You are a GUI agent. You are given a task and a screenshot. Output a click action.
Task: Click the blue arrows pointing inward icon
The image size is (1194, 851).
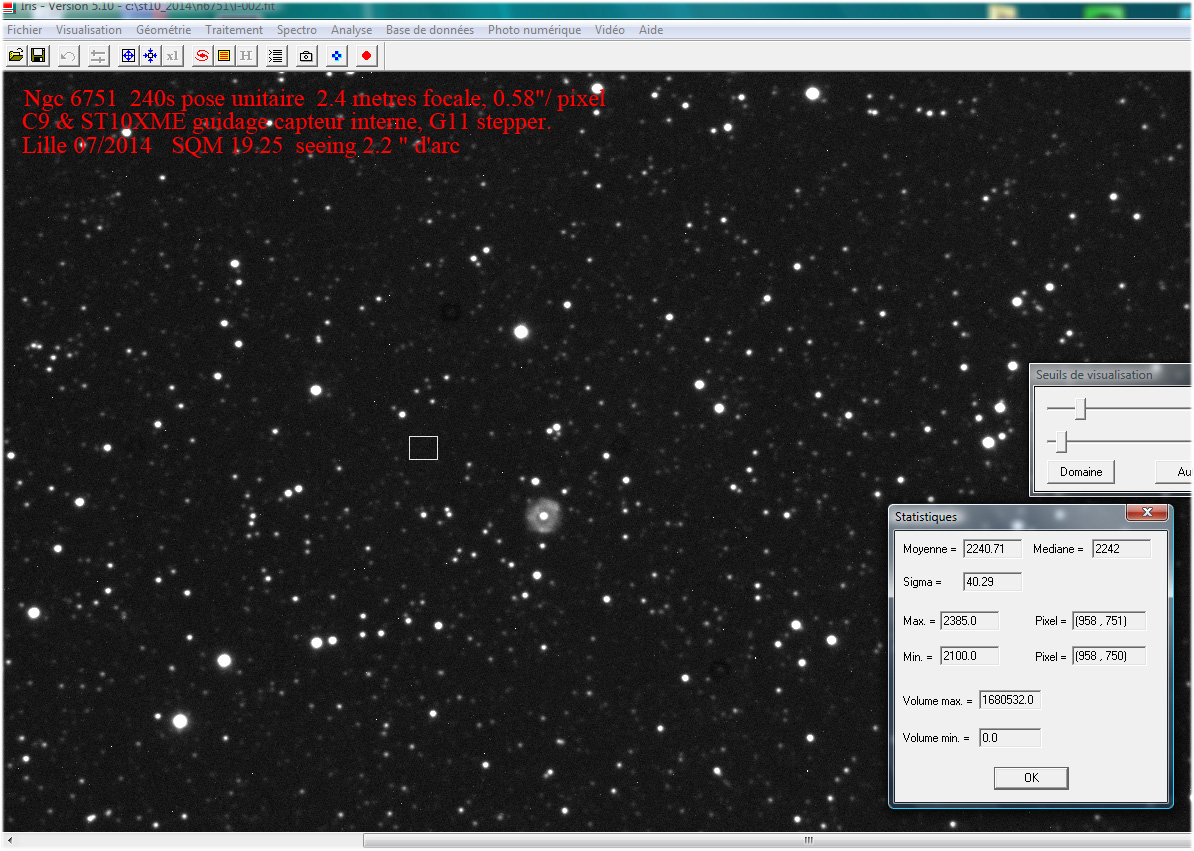(x=151, y=56)
